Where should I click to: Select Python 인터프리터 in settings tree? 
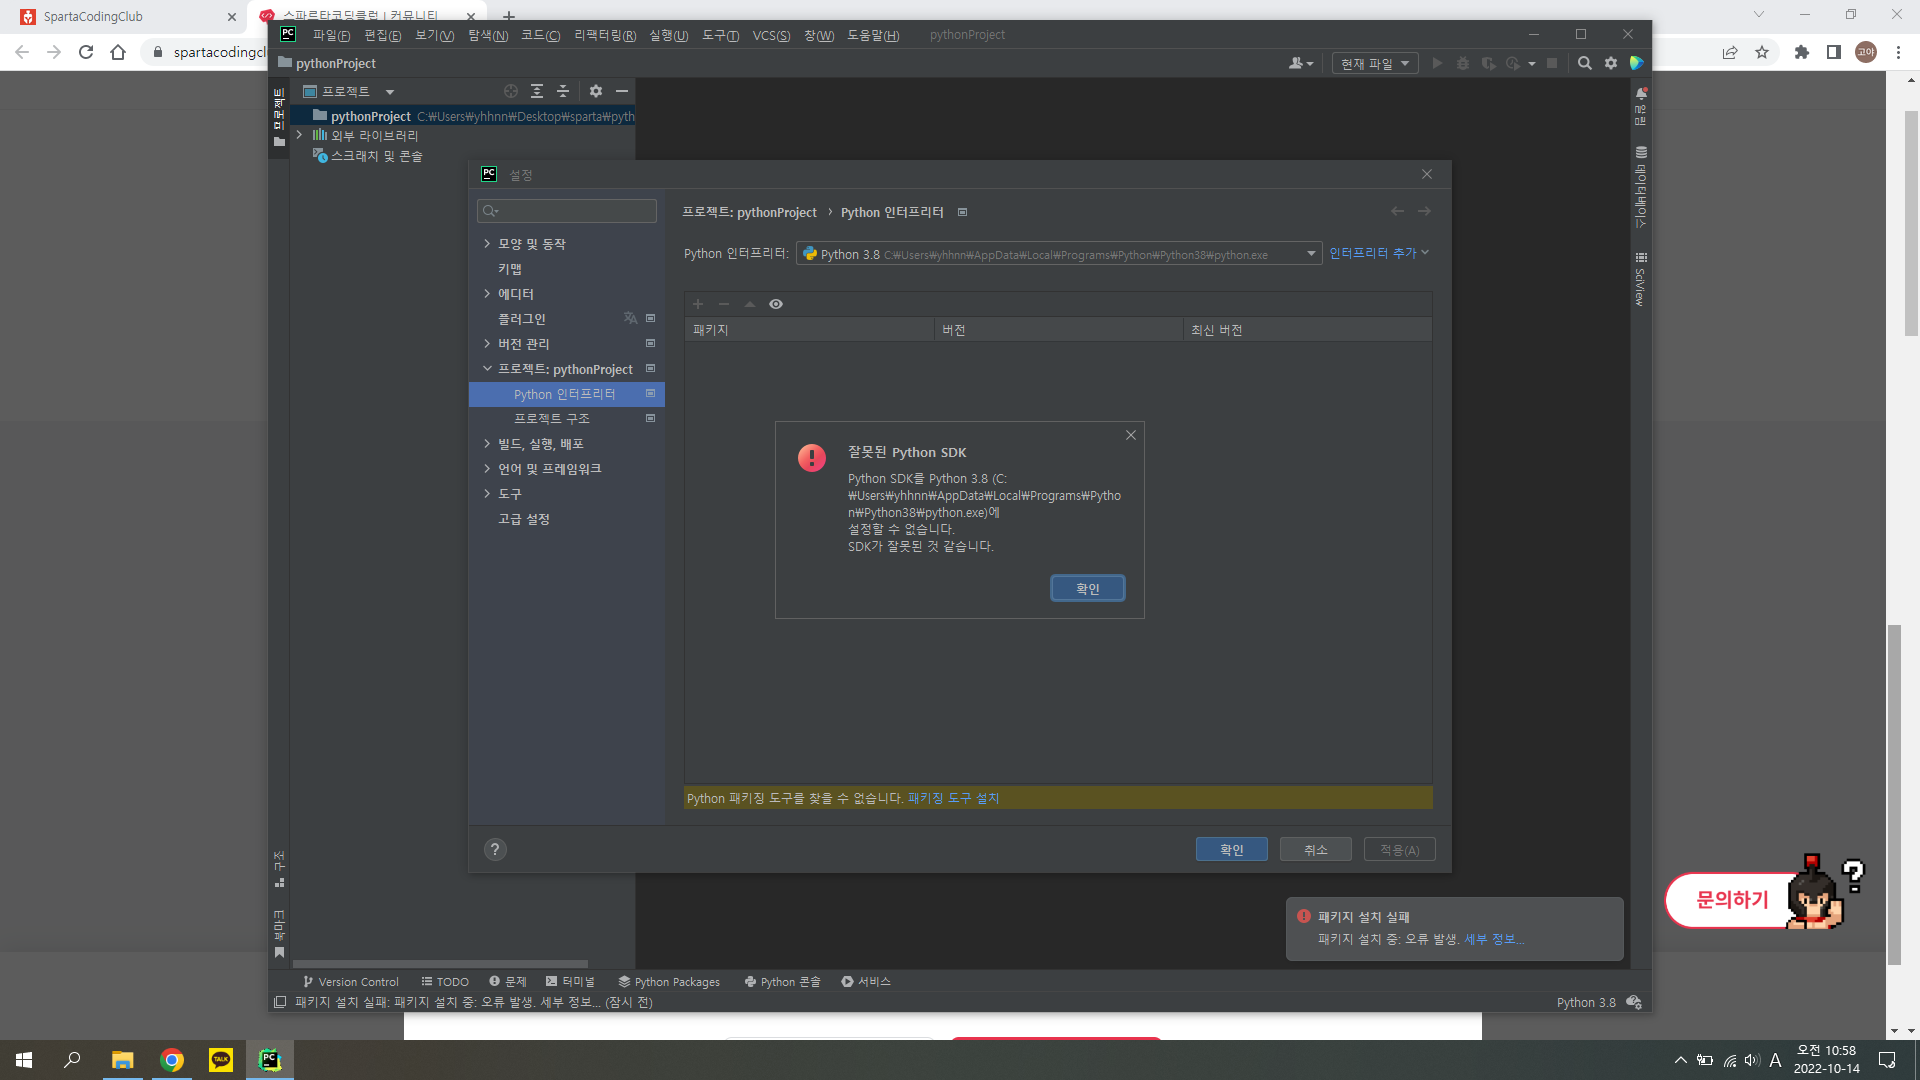click(x=566, y=394)
